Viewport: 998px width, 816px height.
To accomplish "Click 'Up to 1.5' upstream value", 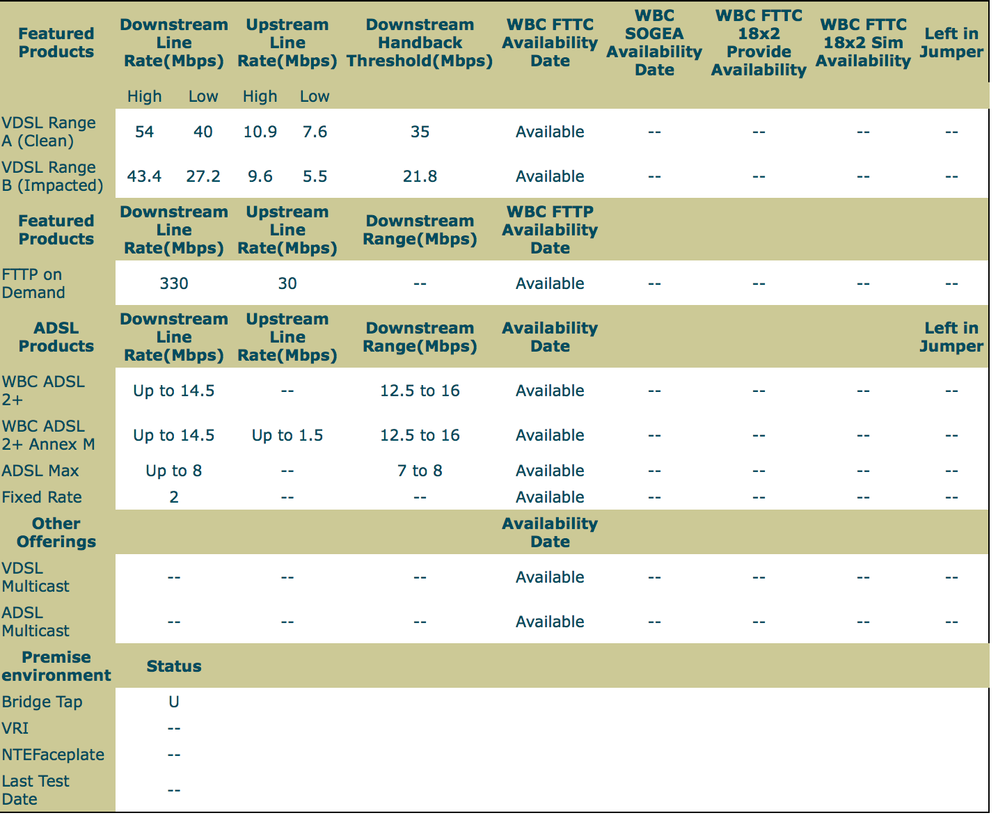I will [288, 435].
